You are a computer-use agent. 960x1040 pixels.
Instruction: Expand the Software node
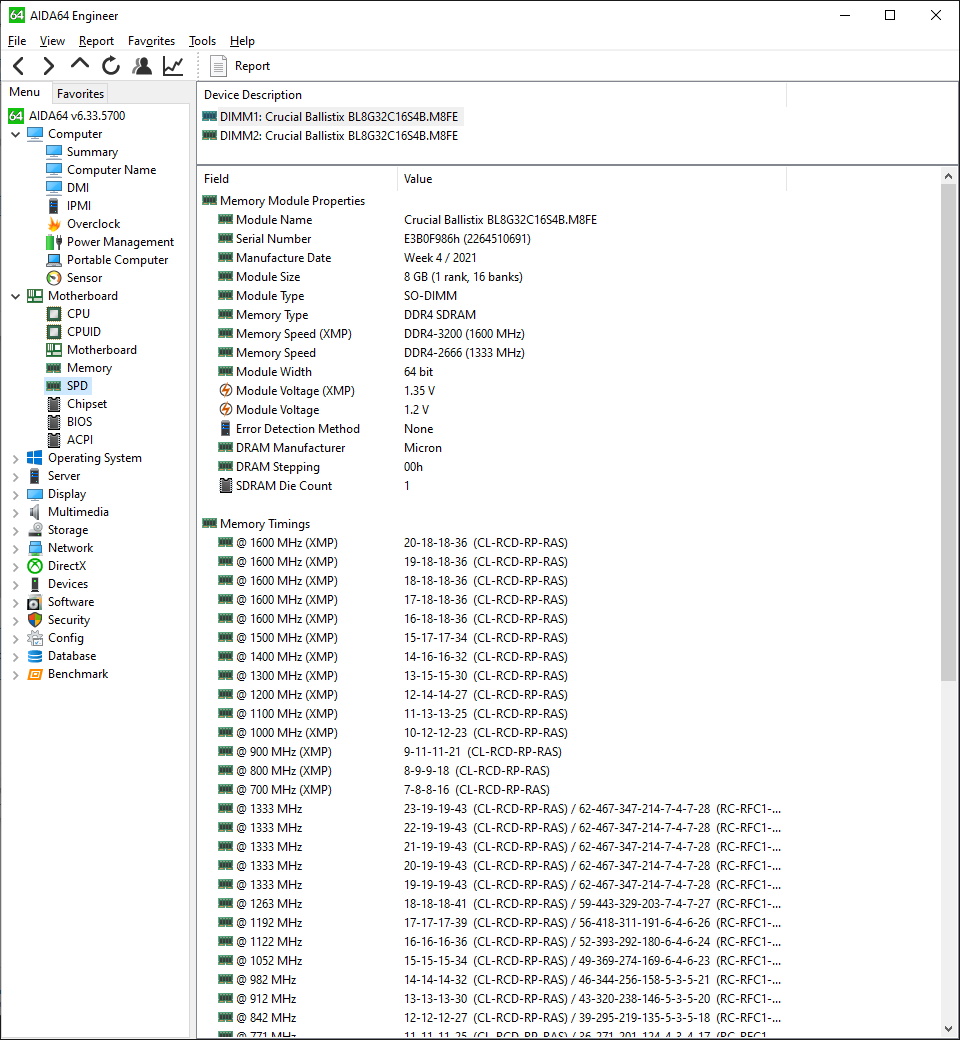(15, 602)
